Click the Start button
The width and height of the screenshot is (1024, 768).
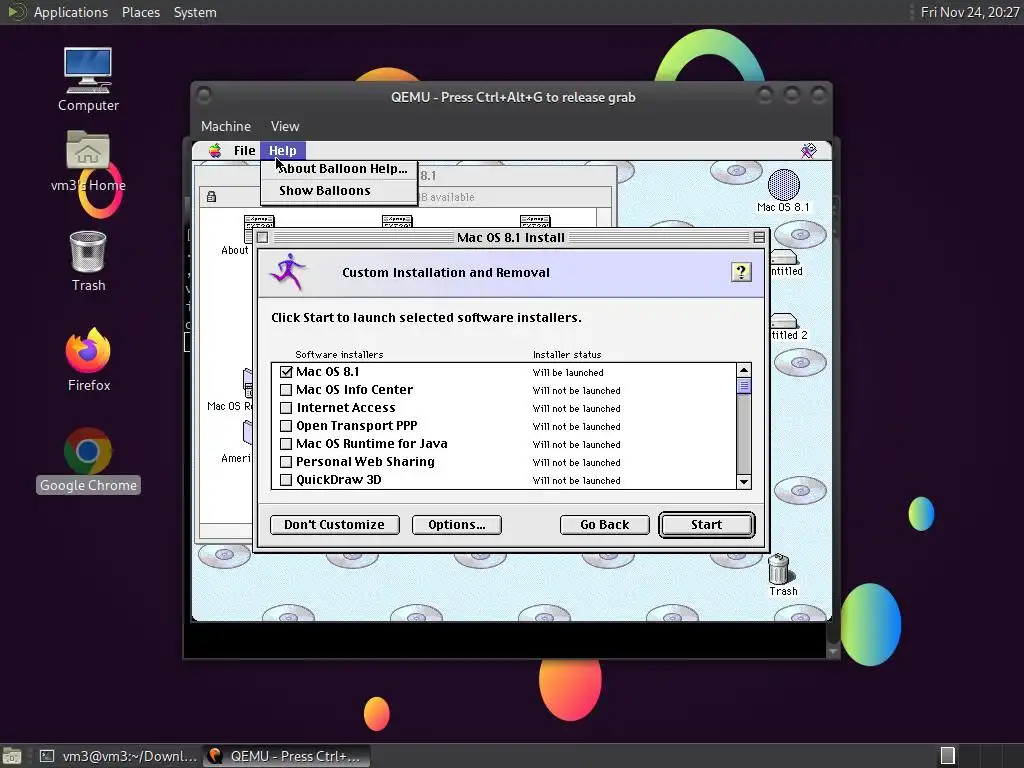tap(707, 525)
